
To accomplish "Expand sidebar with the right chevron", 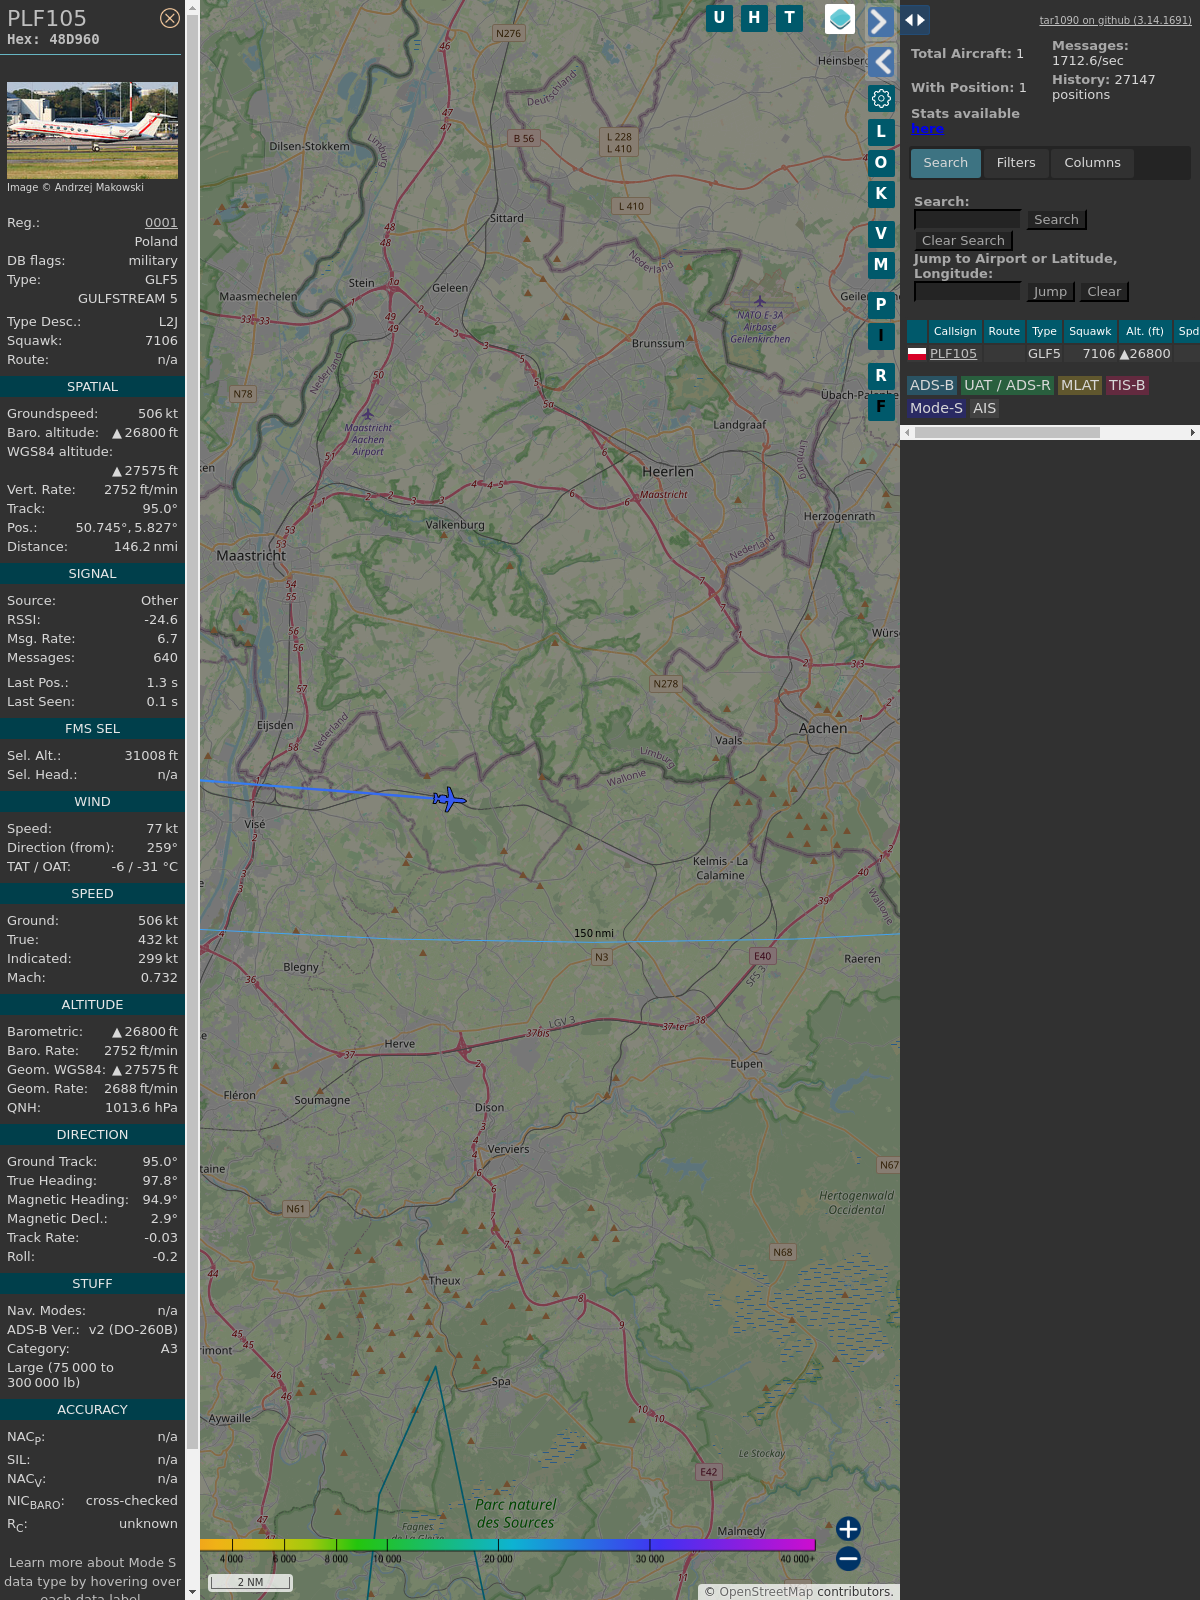I will click(880, 22).
